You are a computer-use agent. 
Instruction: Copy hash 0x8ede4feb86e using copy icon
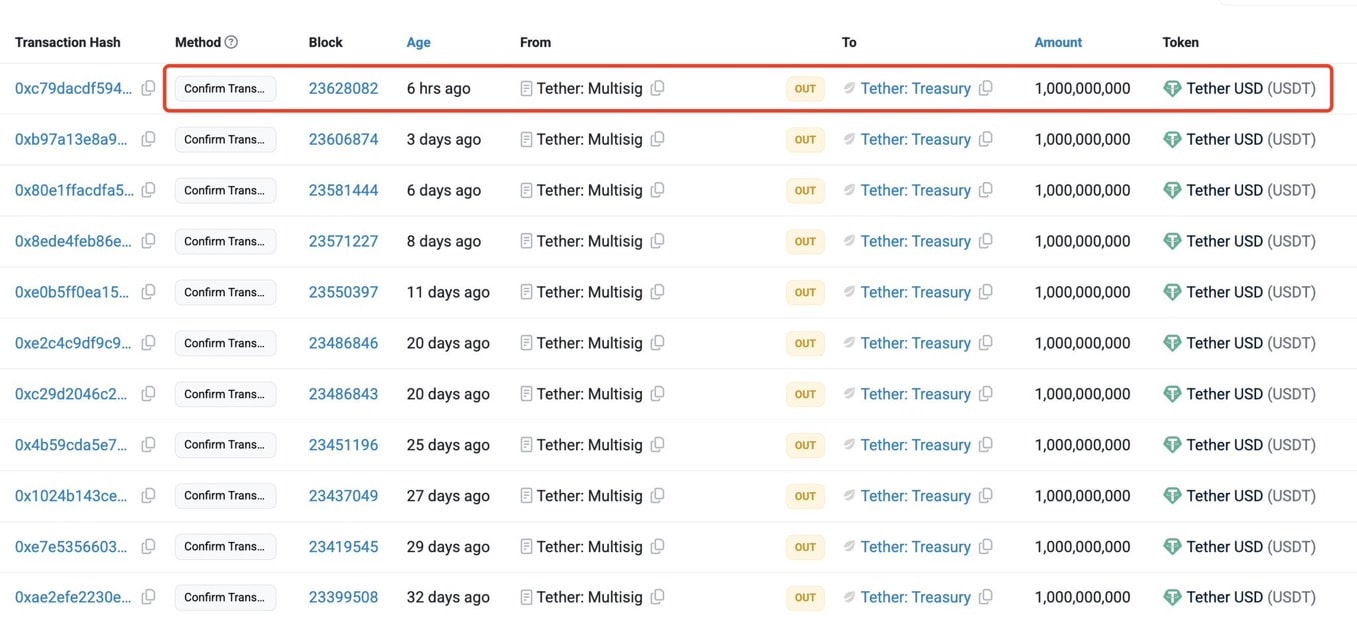148,241
